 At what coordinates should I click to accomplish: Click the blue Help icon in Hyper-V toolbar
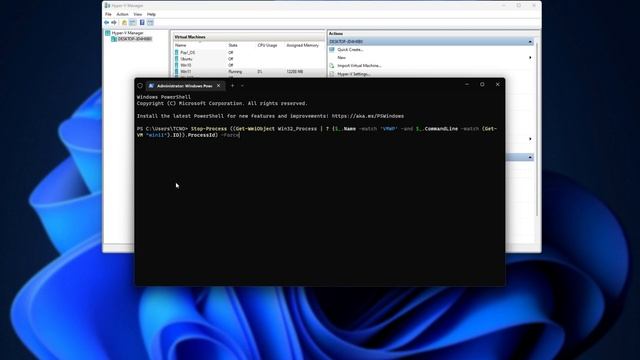142,22
